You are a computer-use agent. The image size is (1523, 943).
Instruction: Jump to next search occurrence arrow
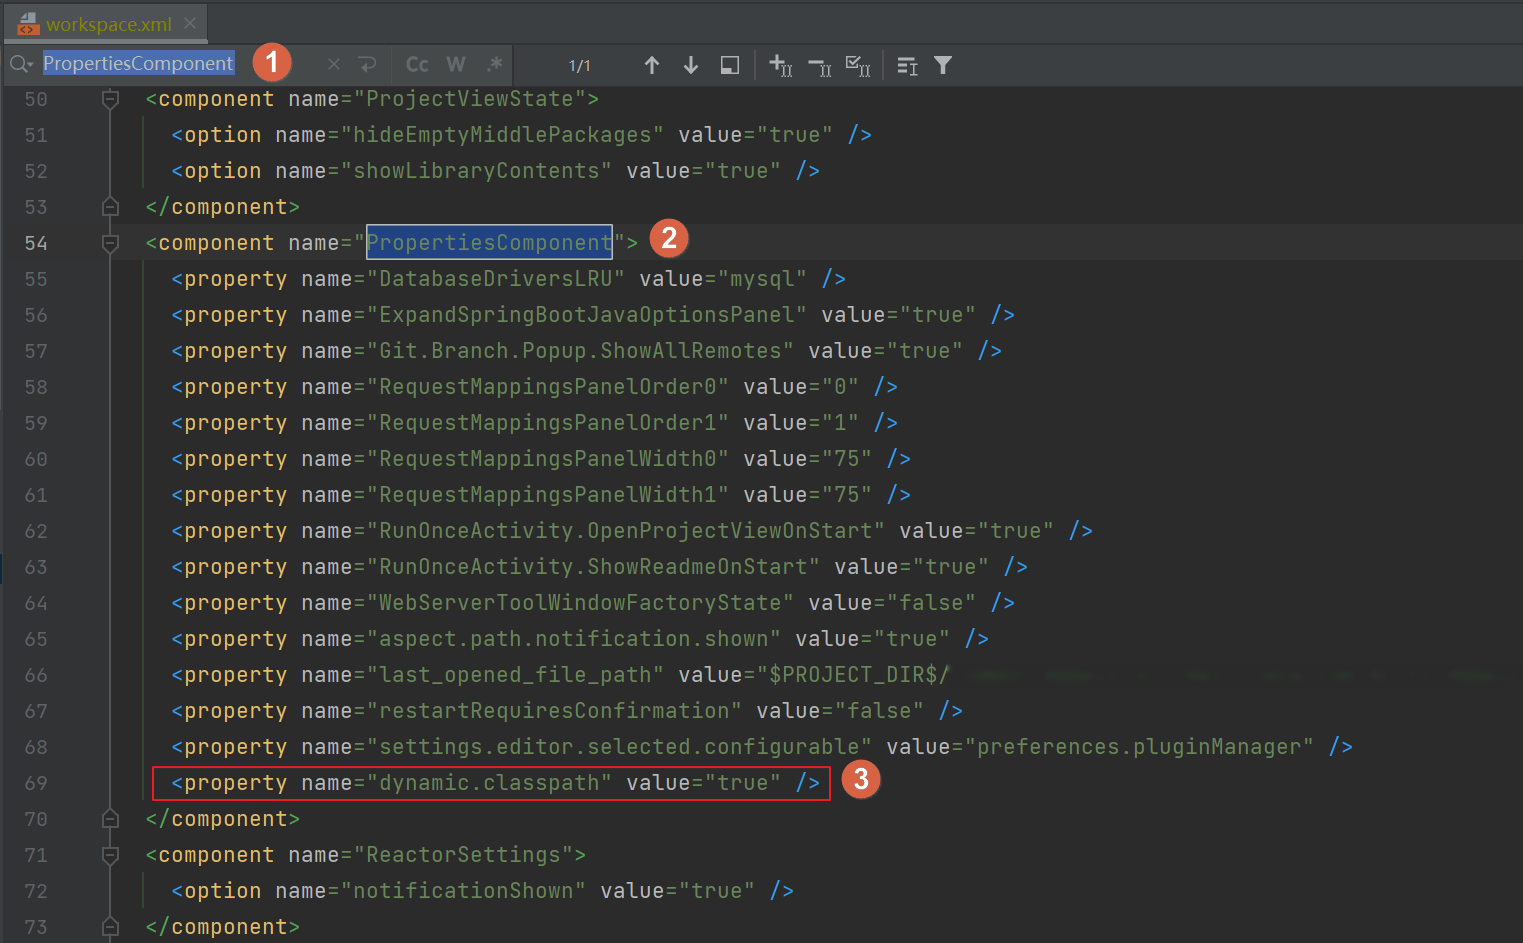[690, 65]
